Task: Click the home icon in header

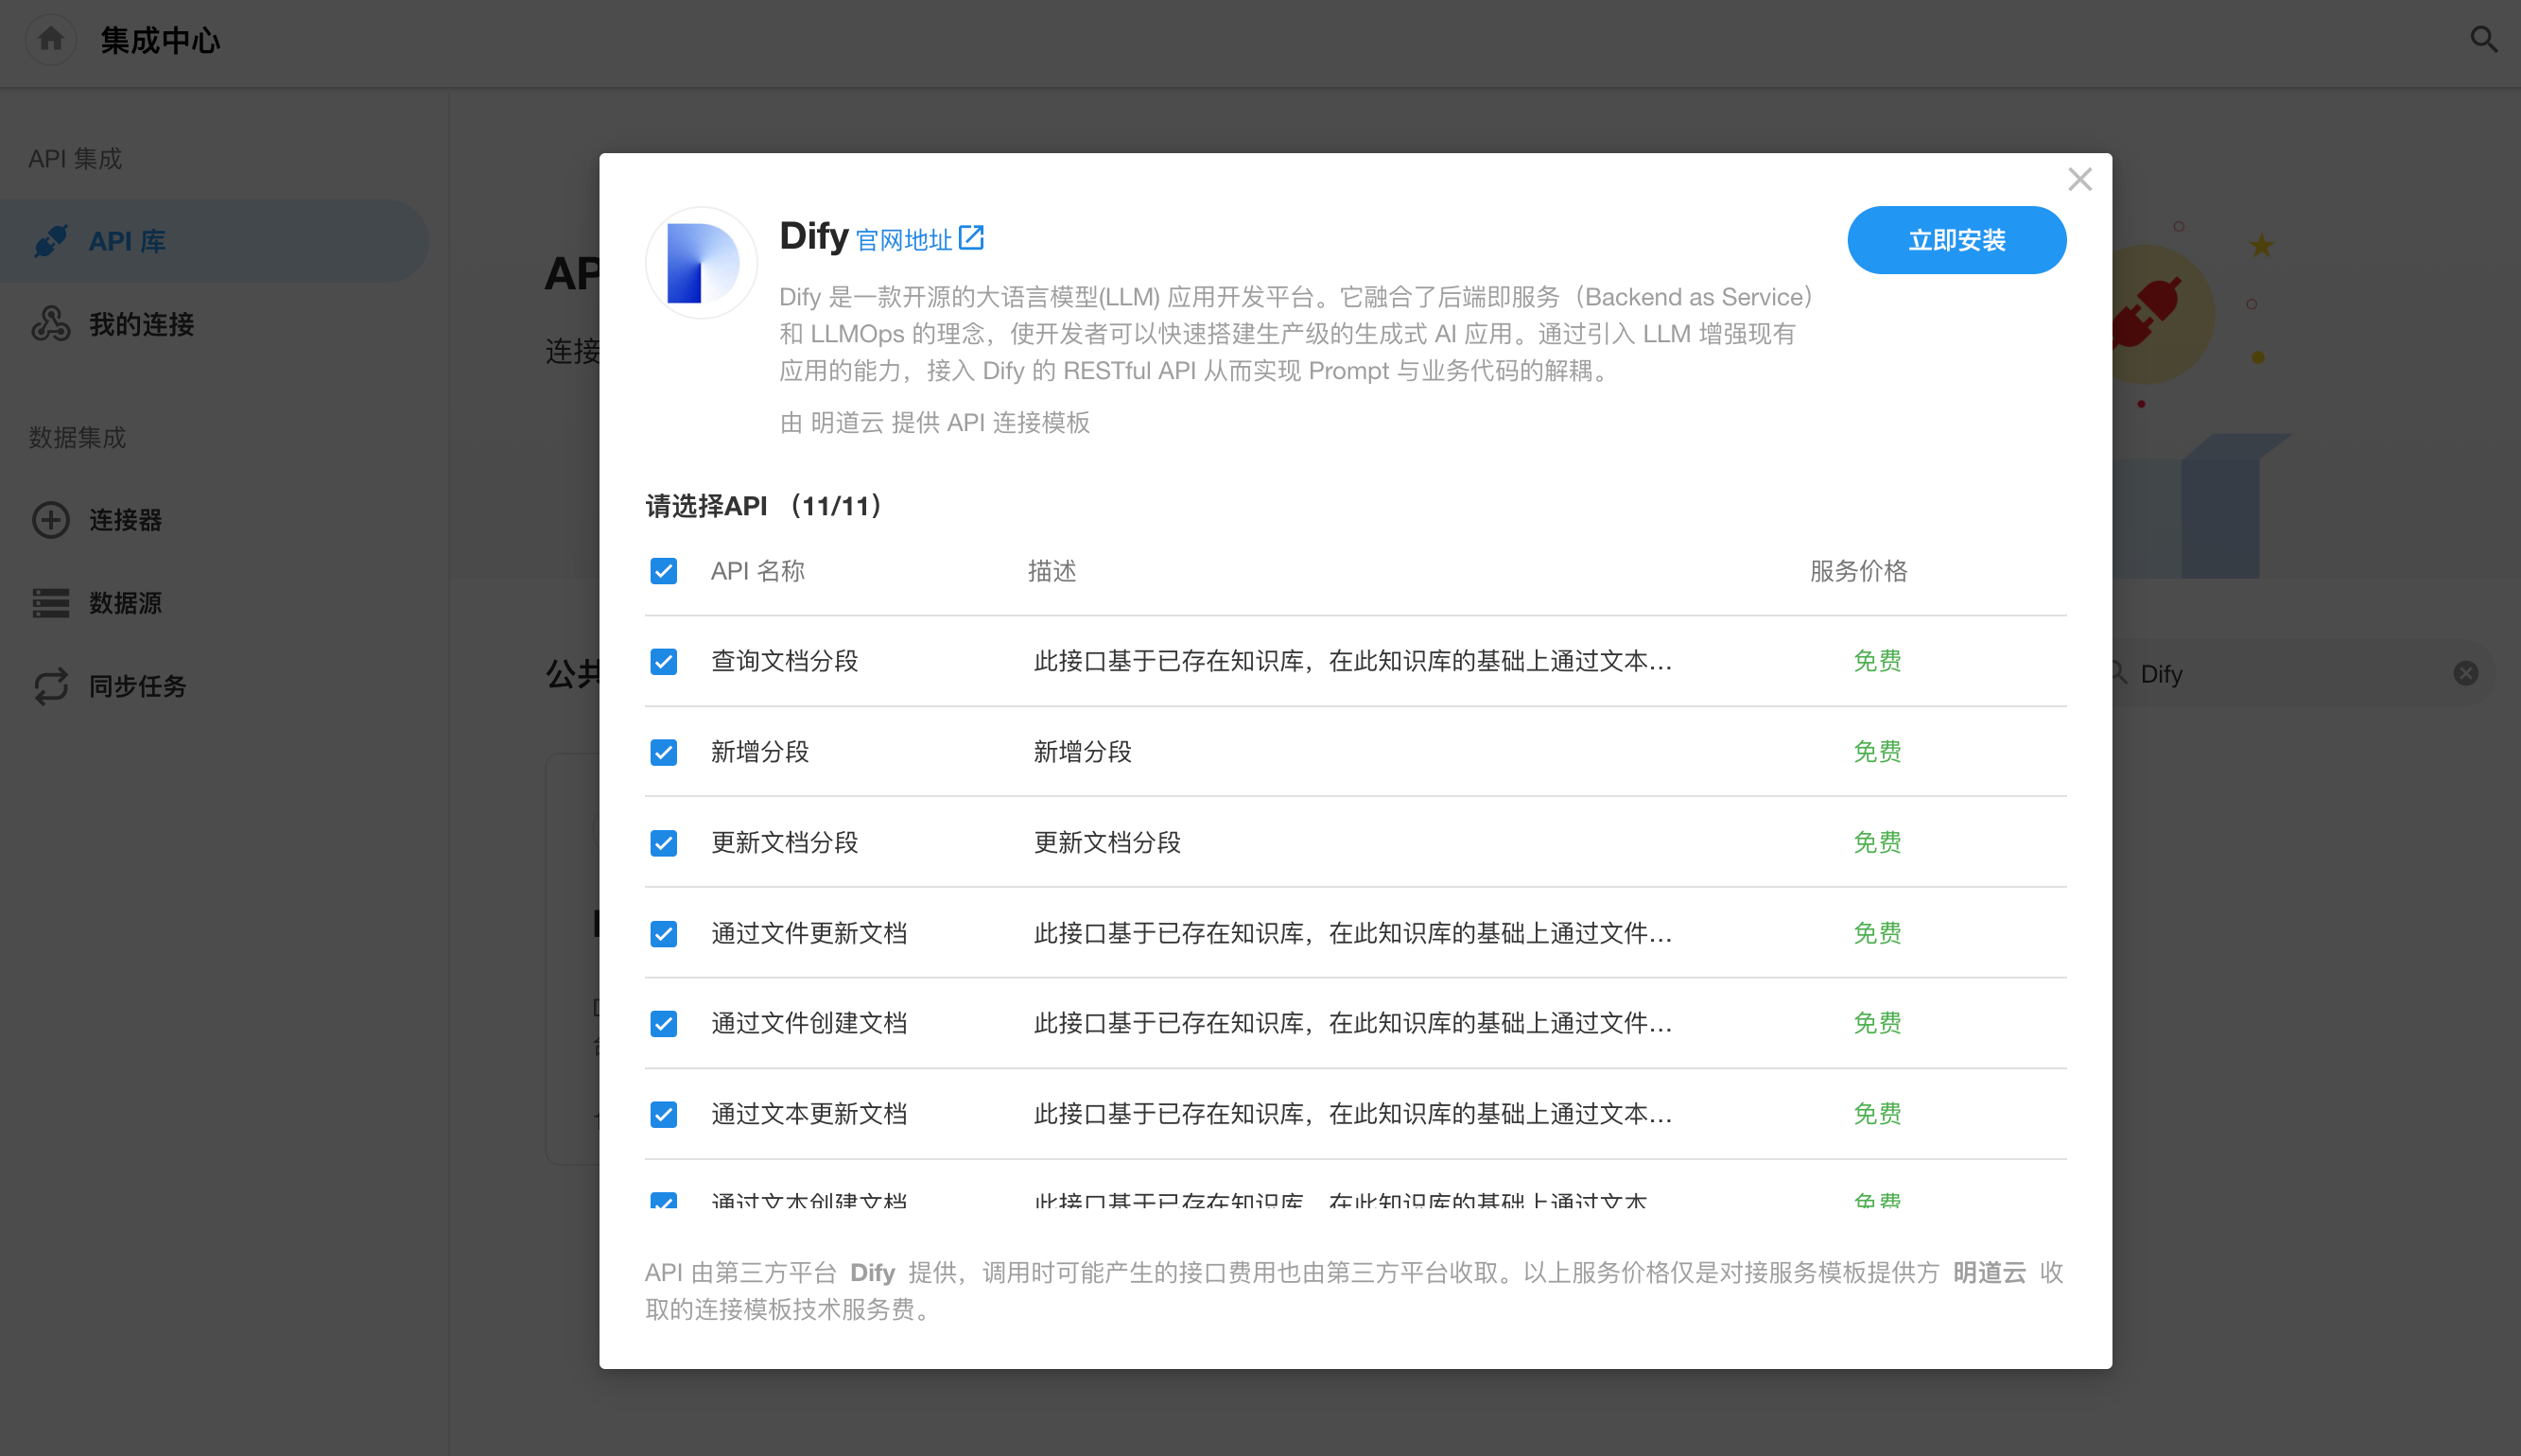Action: [50, 40]
